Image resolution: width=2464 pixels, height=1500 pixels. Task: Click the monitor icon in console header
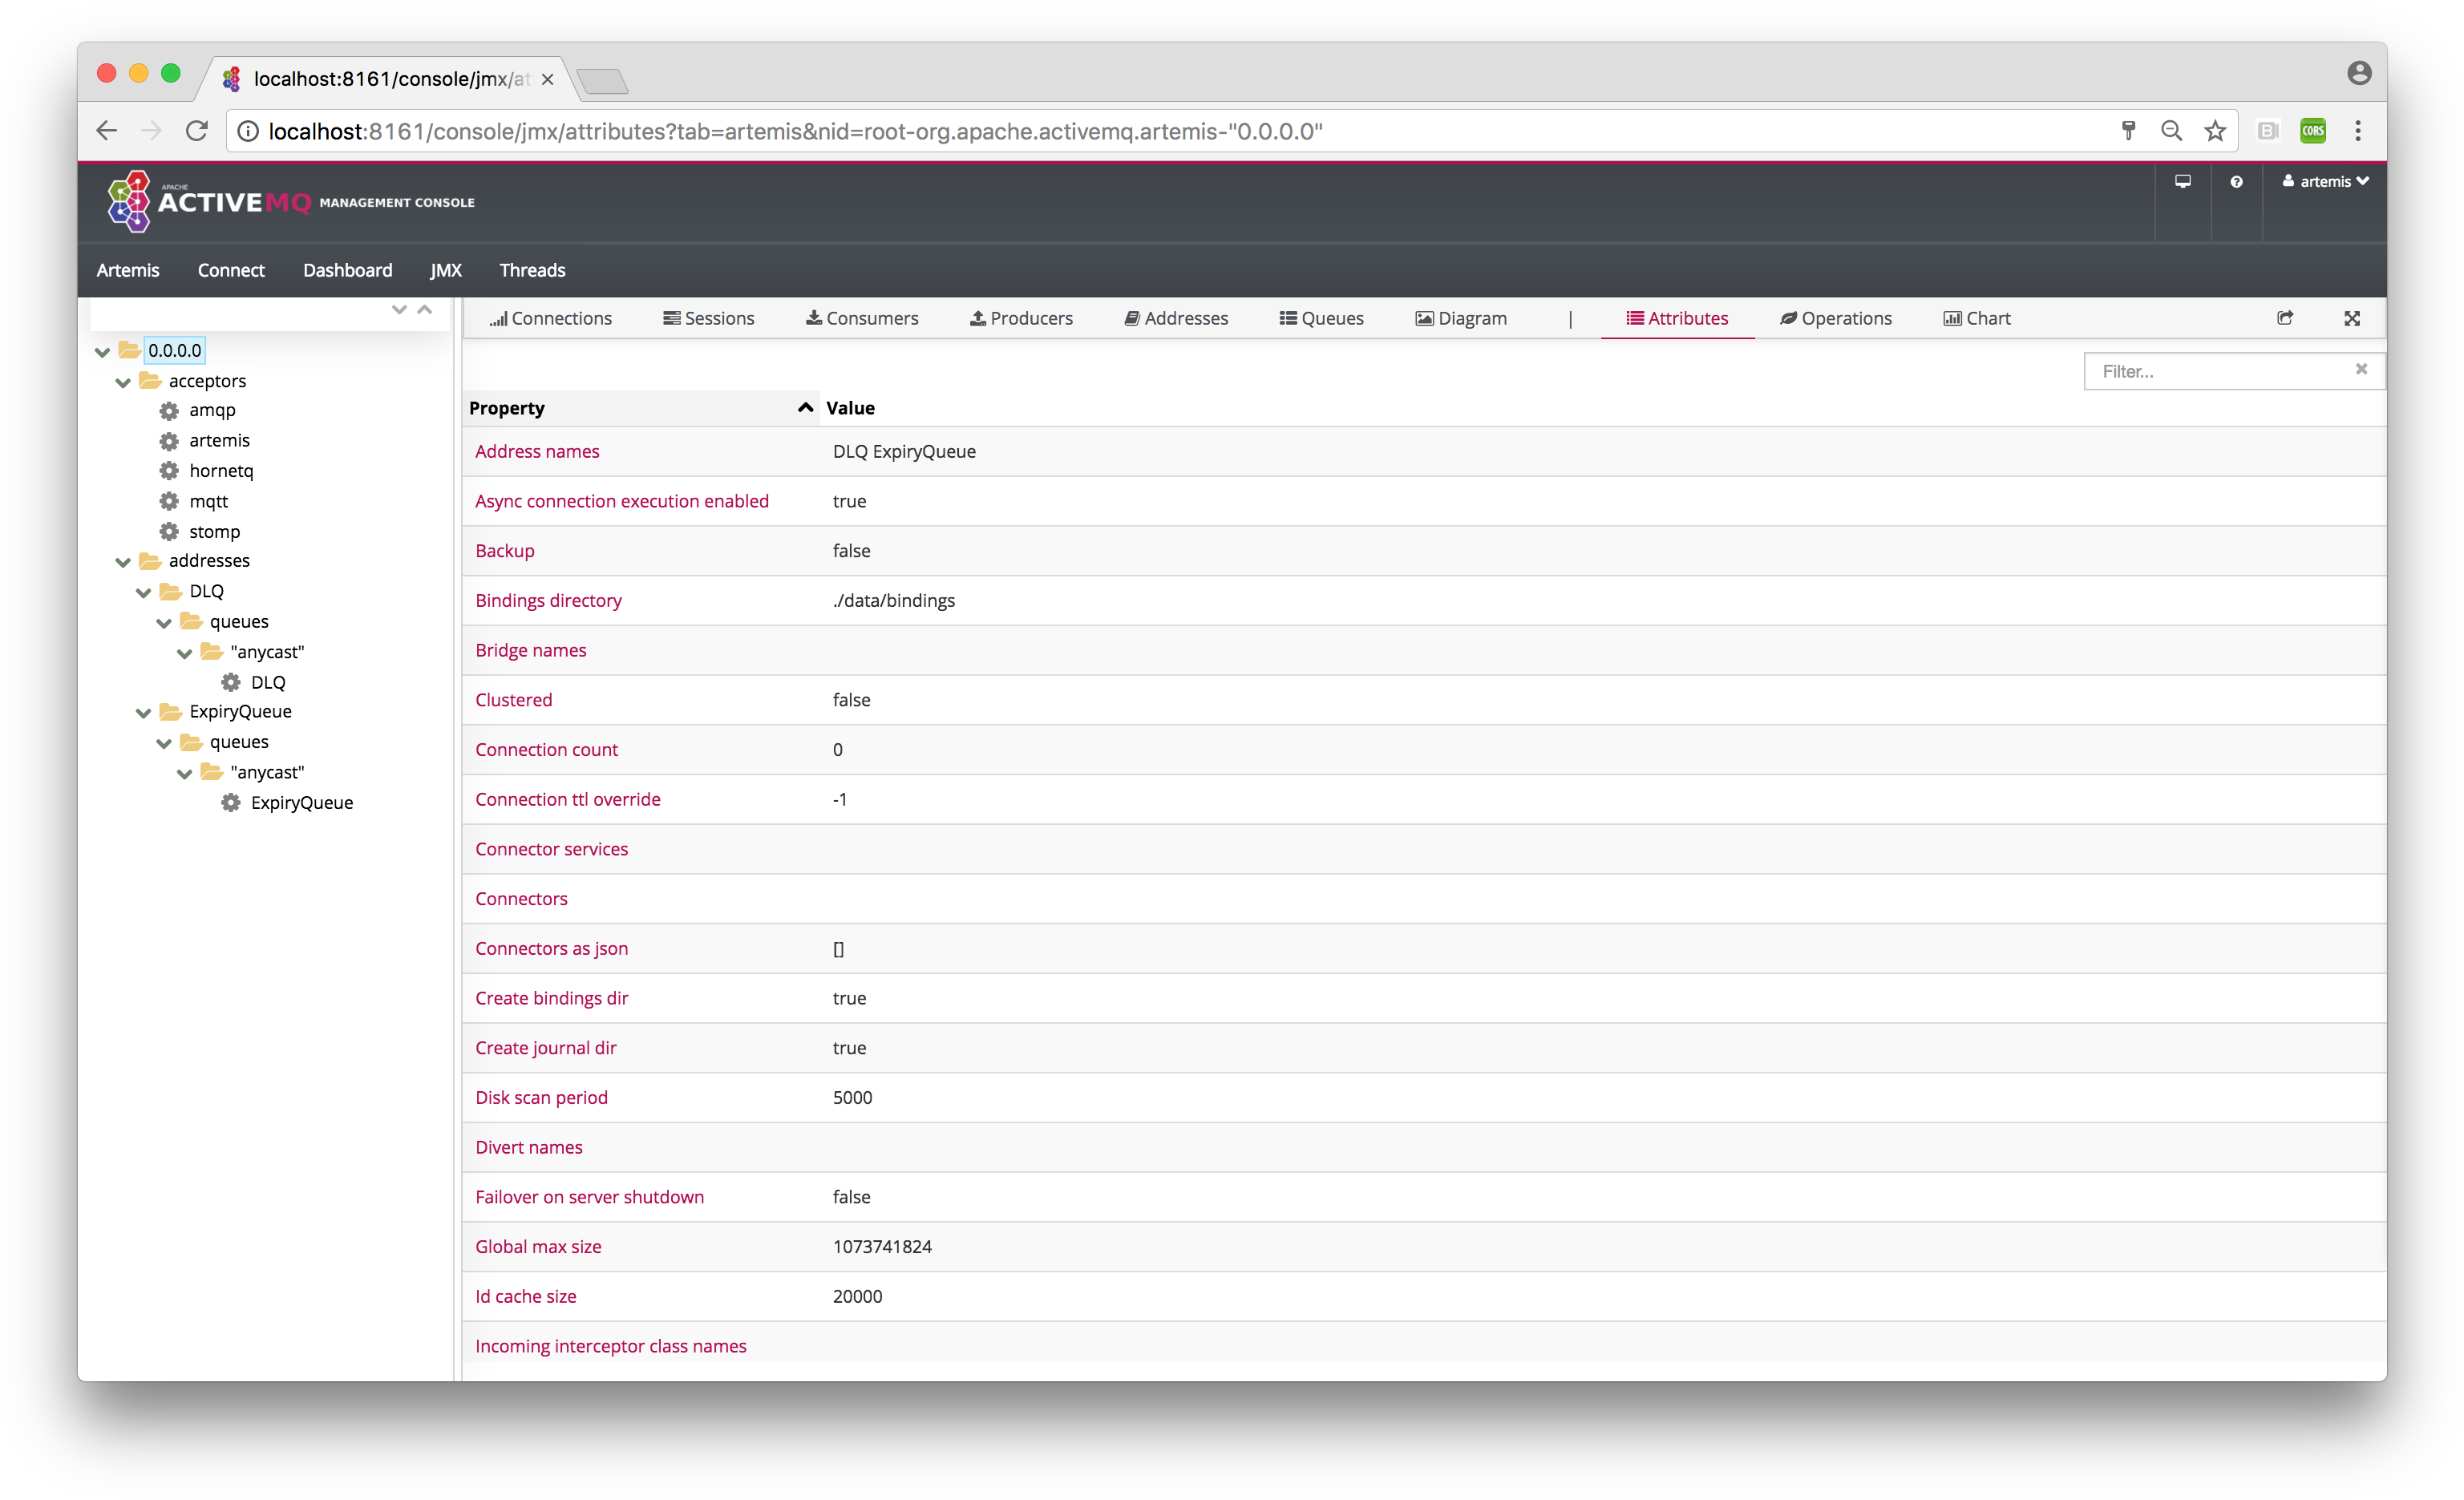[x=2183, y=182]
